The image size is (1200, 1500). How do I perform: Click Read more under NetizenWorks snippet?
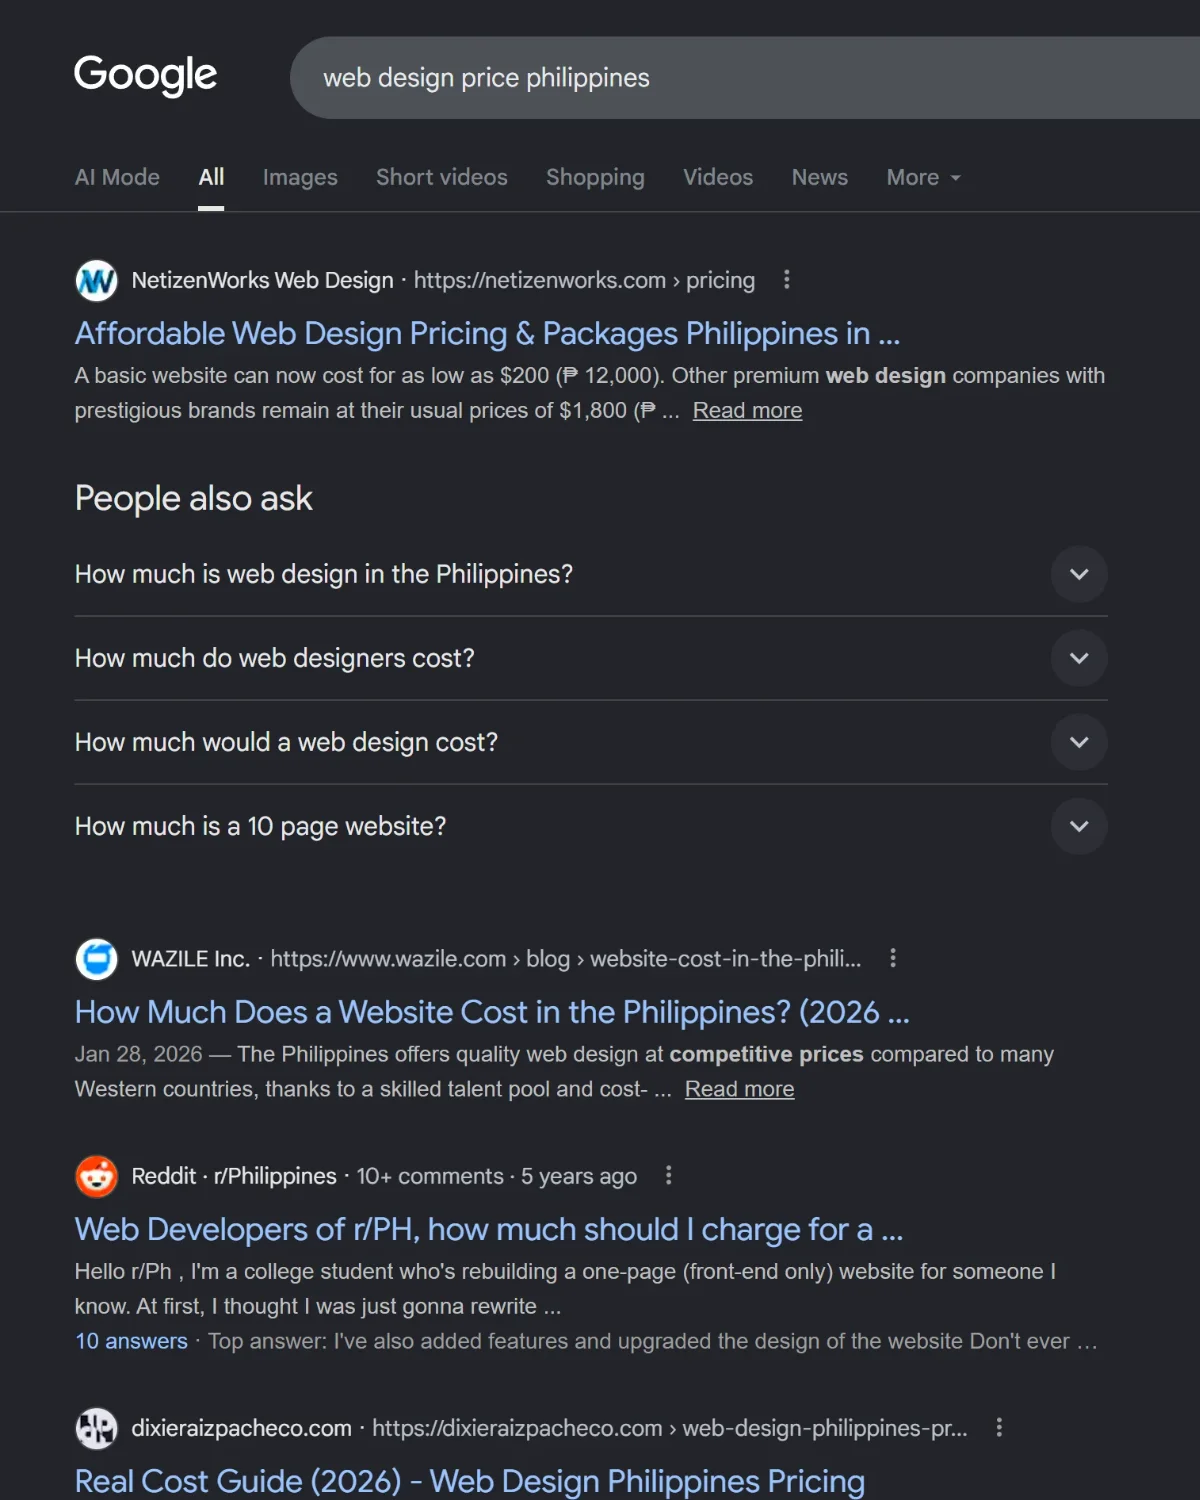(x=747, y=411)
